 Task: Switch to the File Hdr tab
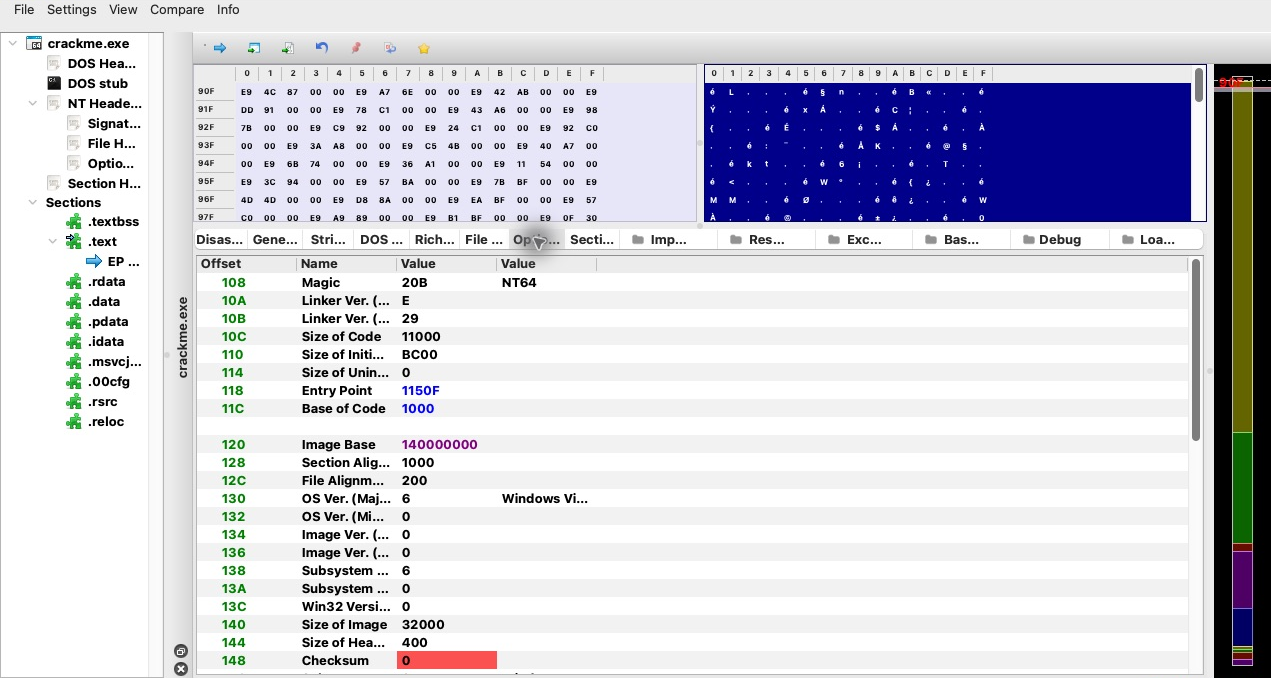(x=484, y=240)
